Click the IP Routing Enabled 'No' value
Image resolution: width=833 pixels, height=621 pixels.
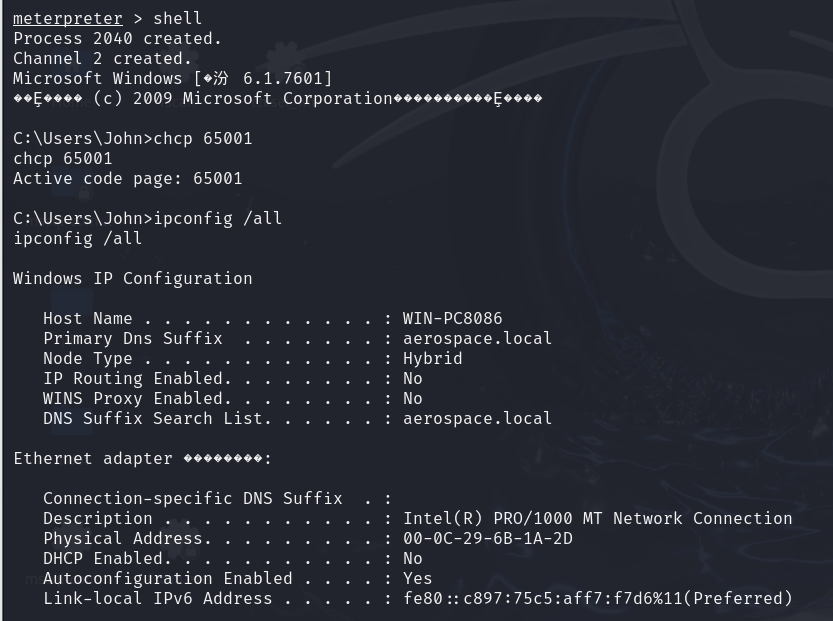click(413, 379)
